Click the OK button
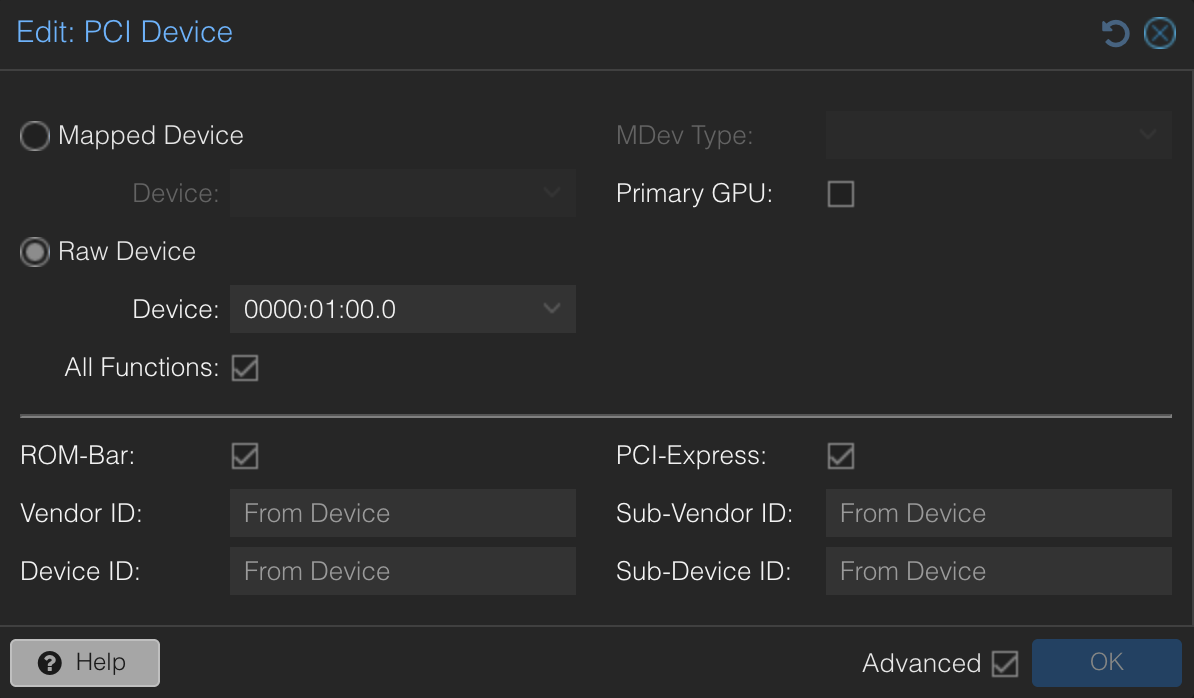Viewport: 1194px width, 698px height. pyautogui.click(x=1106, y=662)
